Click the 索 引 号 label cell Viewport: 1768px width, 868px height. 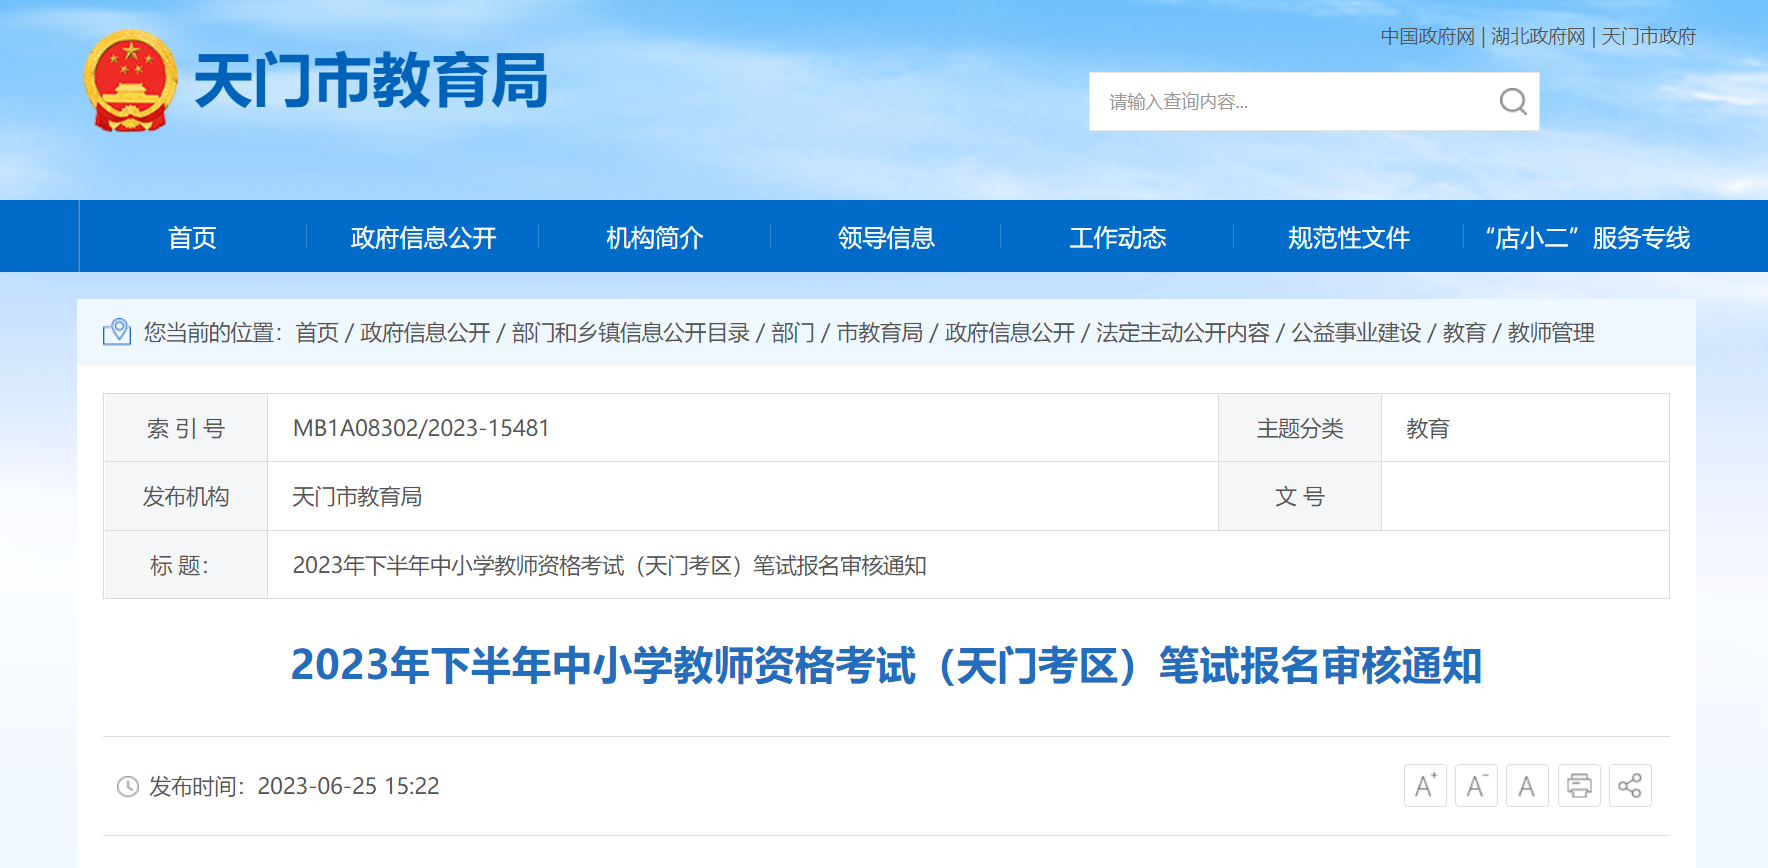[x=186, y=428]
